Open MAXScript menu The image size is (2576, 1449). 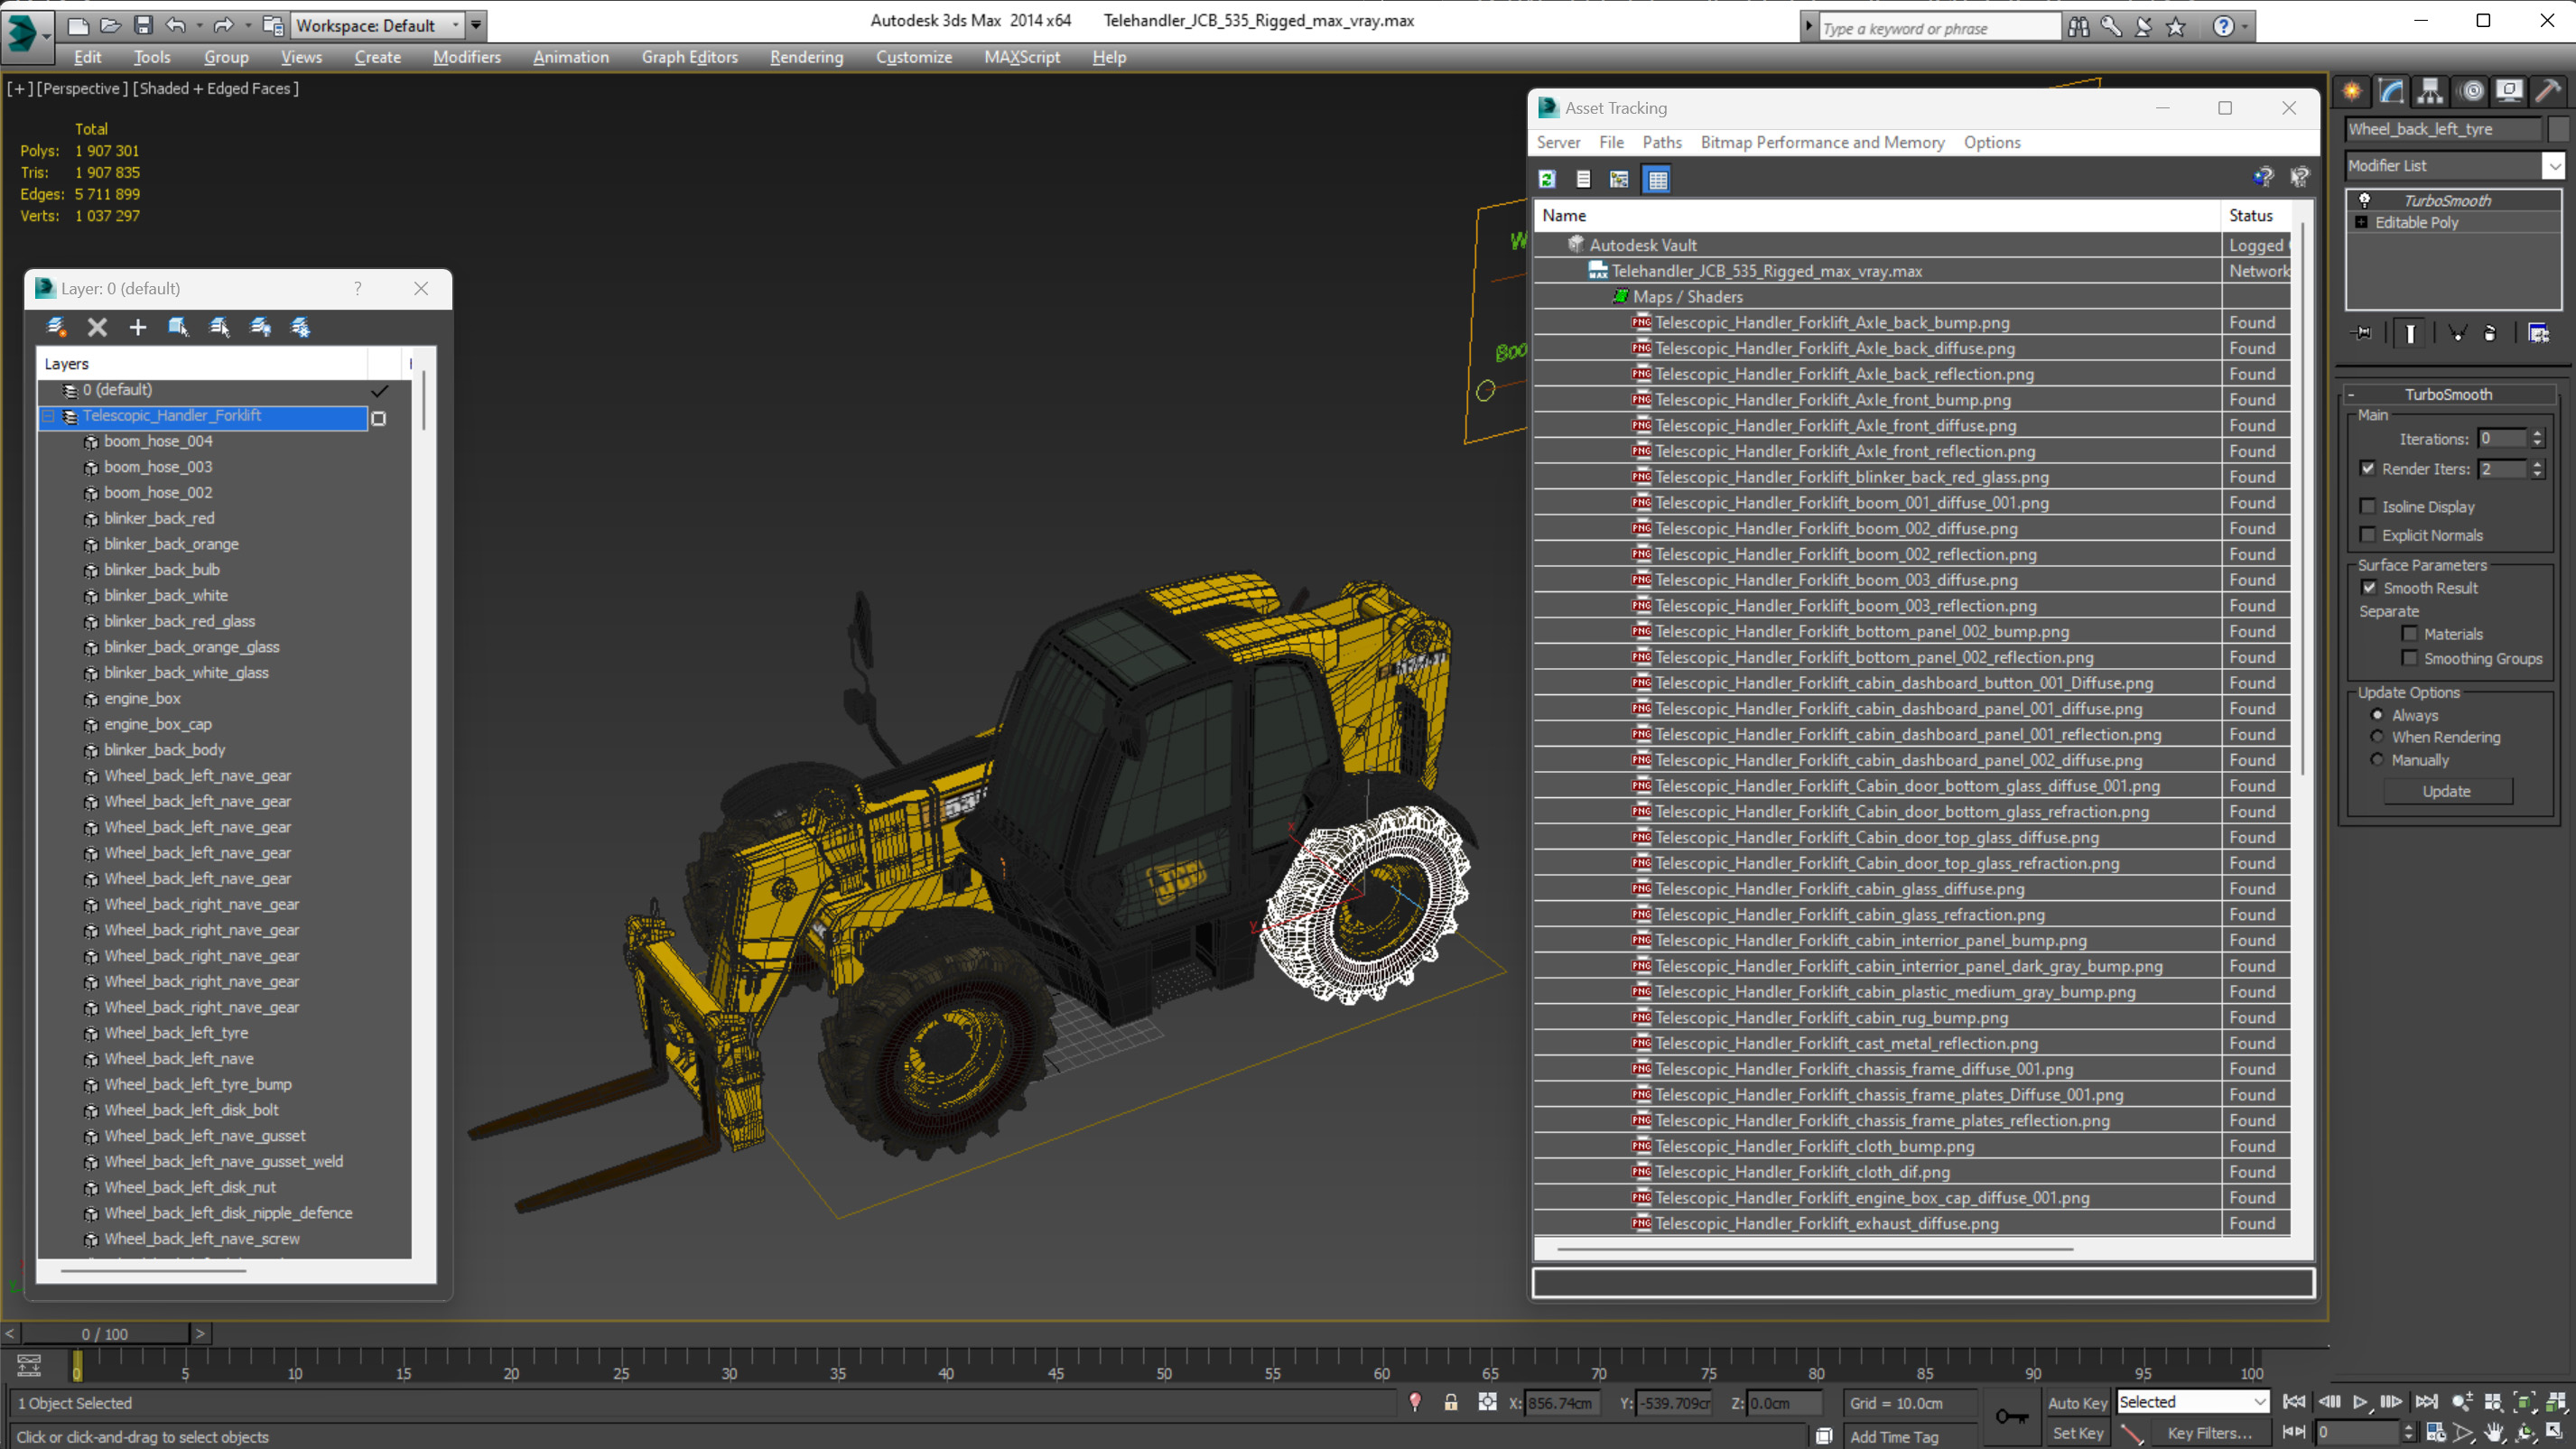tap(1021, 57)
